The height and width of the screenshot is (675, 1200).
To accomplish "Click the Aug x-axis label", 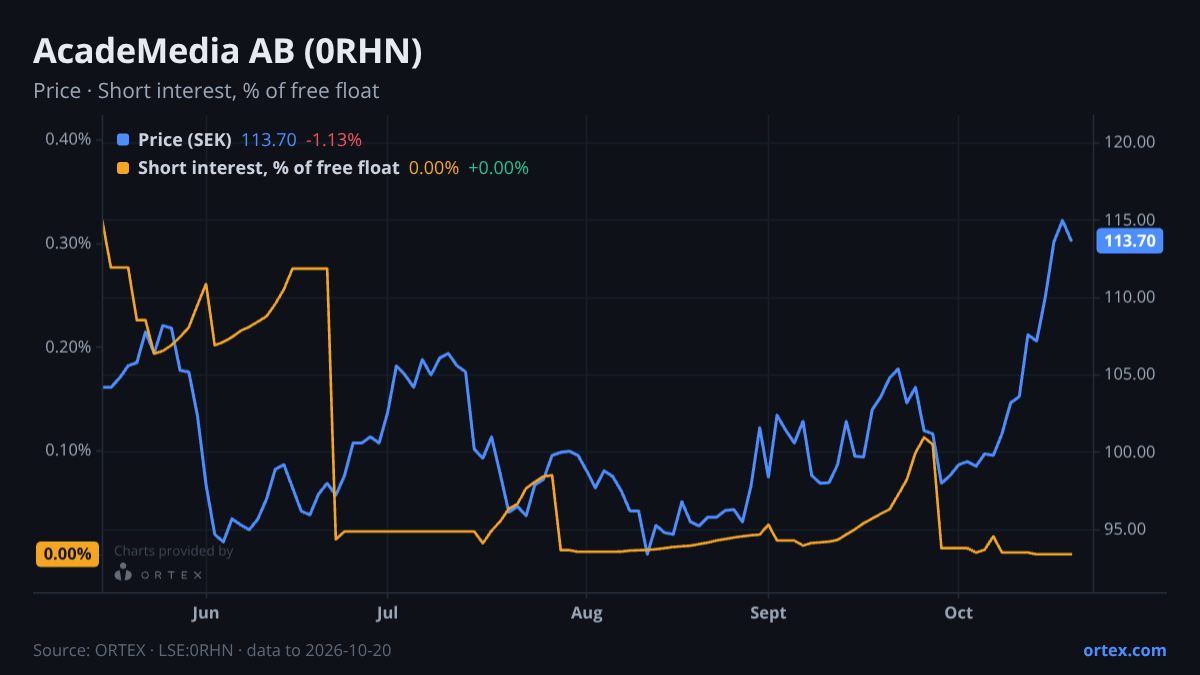I will click(587, 613).
